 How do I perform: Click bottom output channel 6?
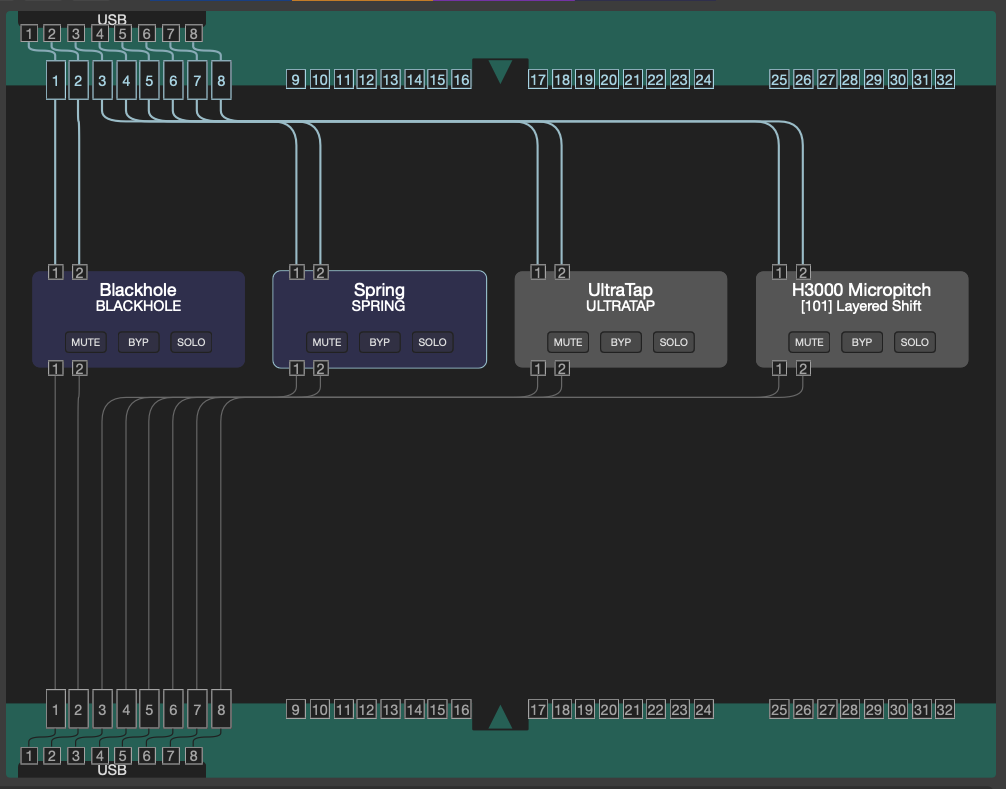pyautogui.click(x=173, y=709)
